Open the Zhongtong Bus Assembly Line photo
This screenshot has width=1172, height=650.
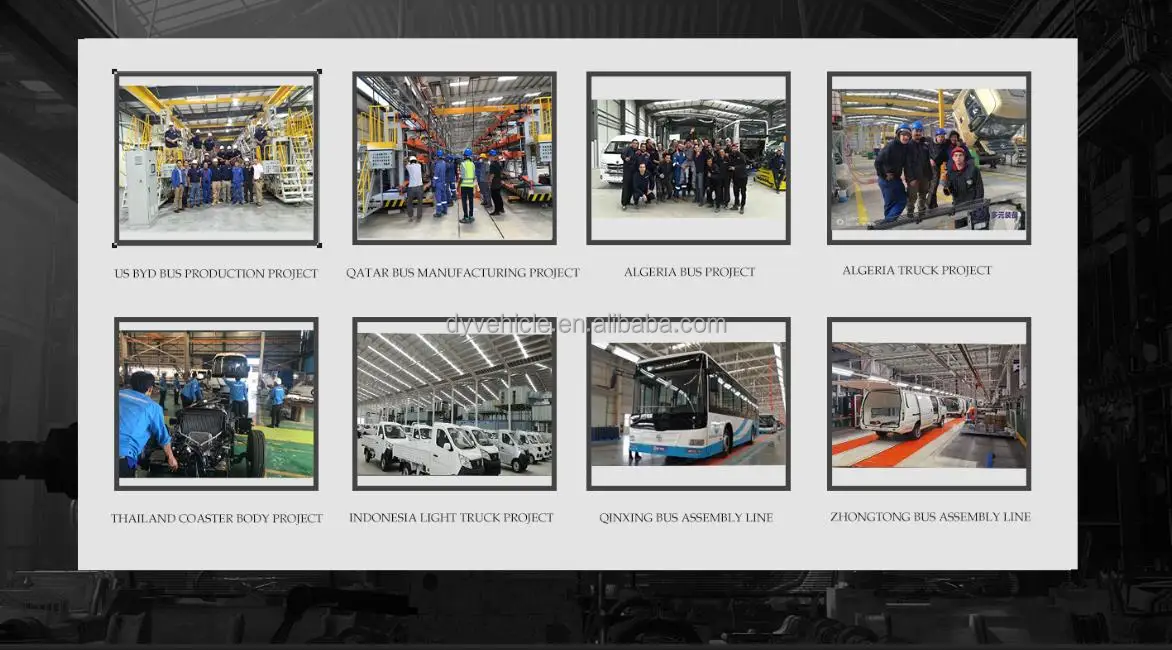point(929,403)
